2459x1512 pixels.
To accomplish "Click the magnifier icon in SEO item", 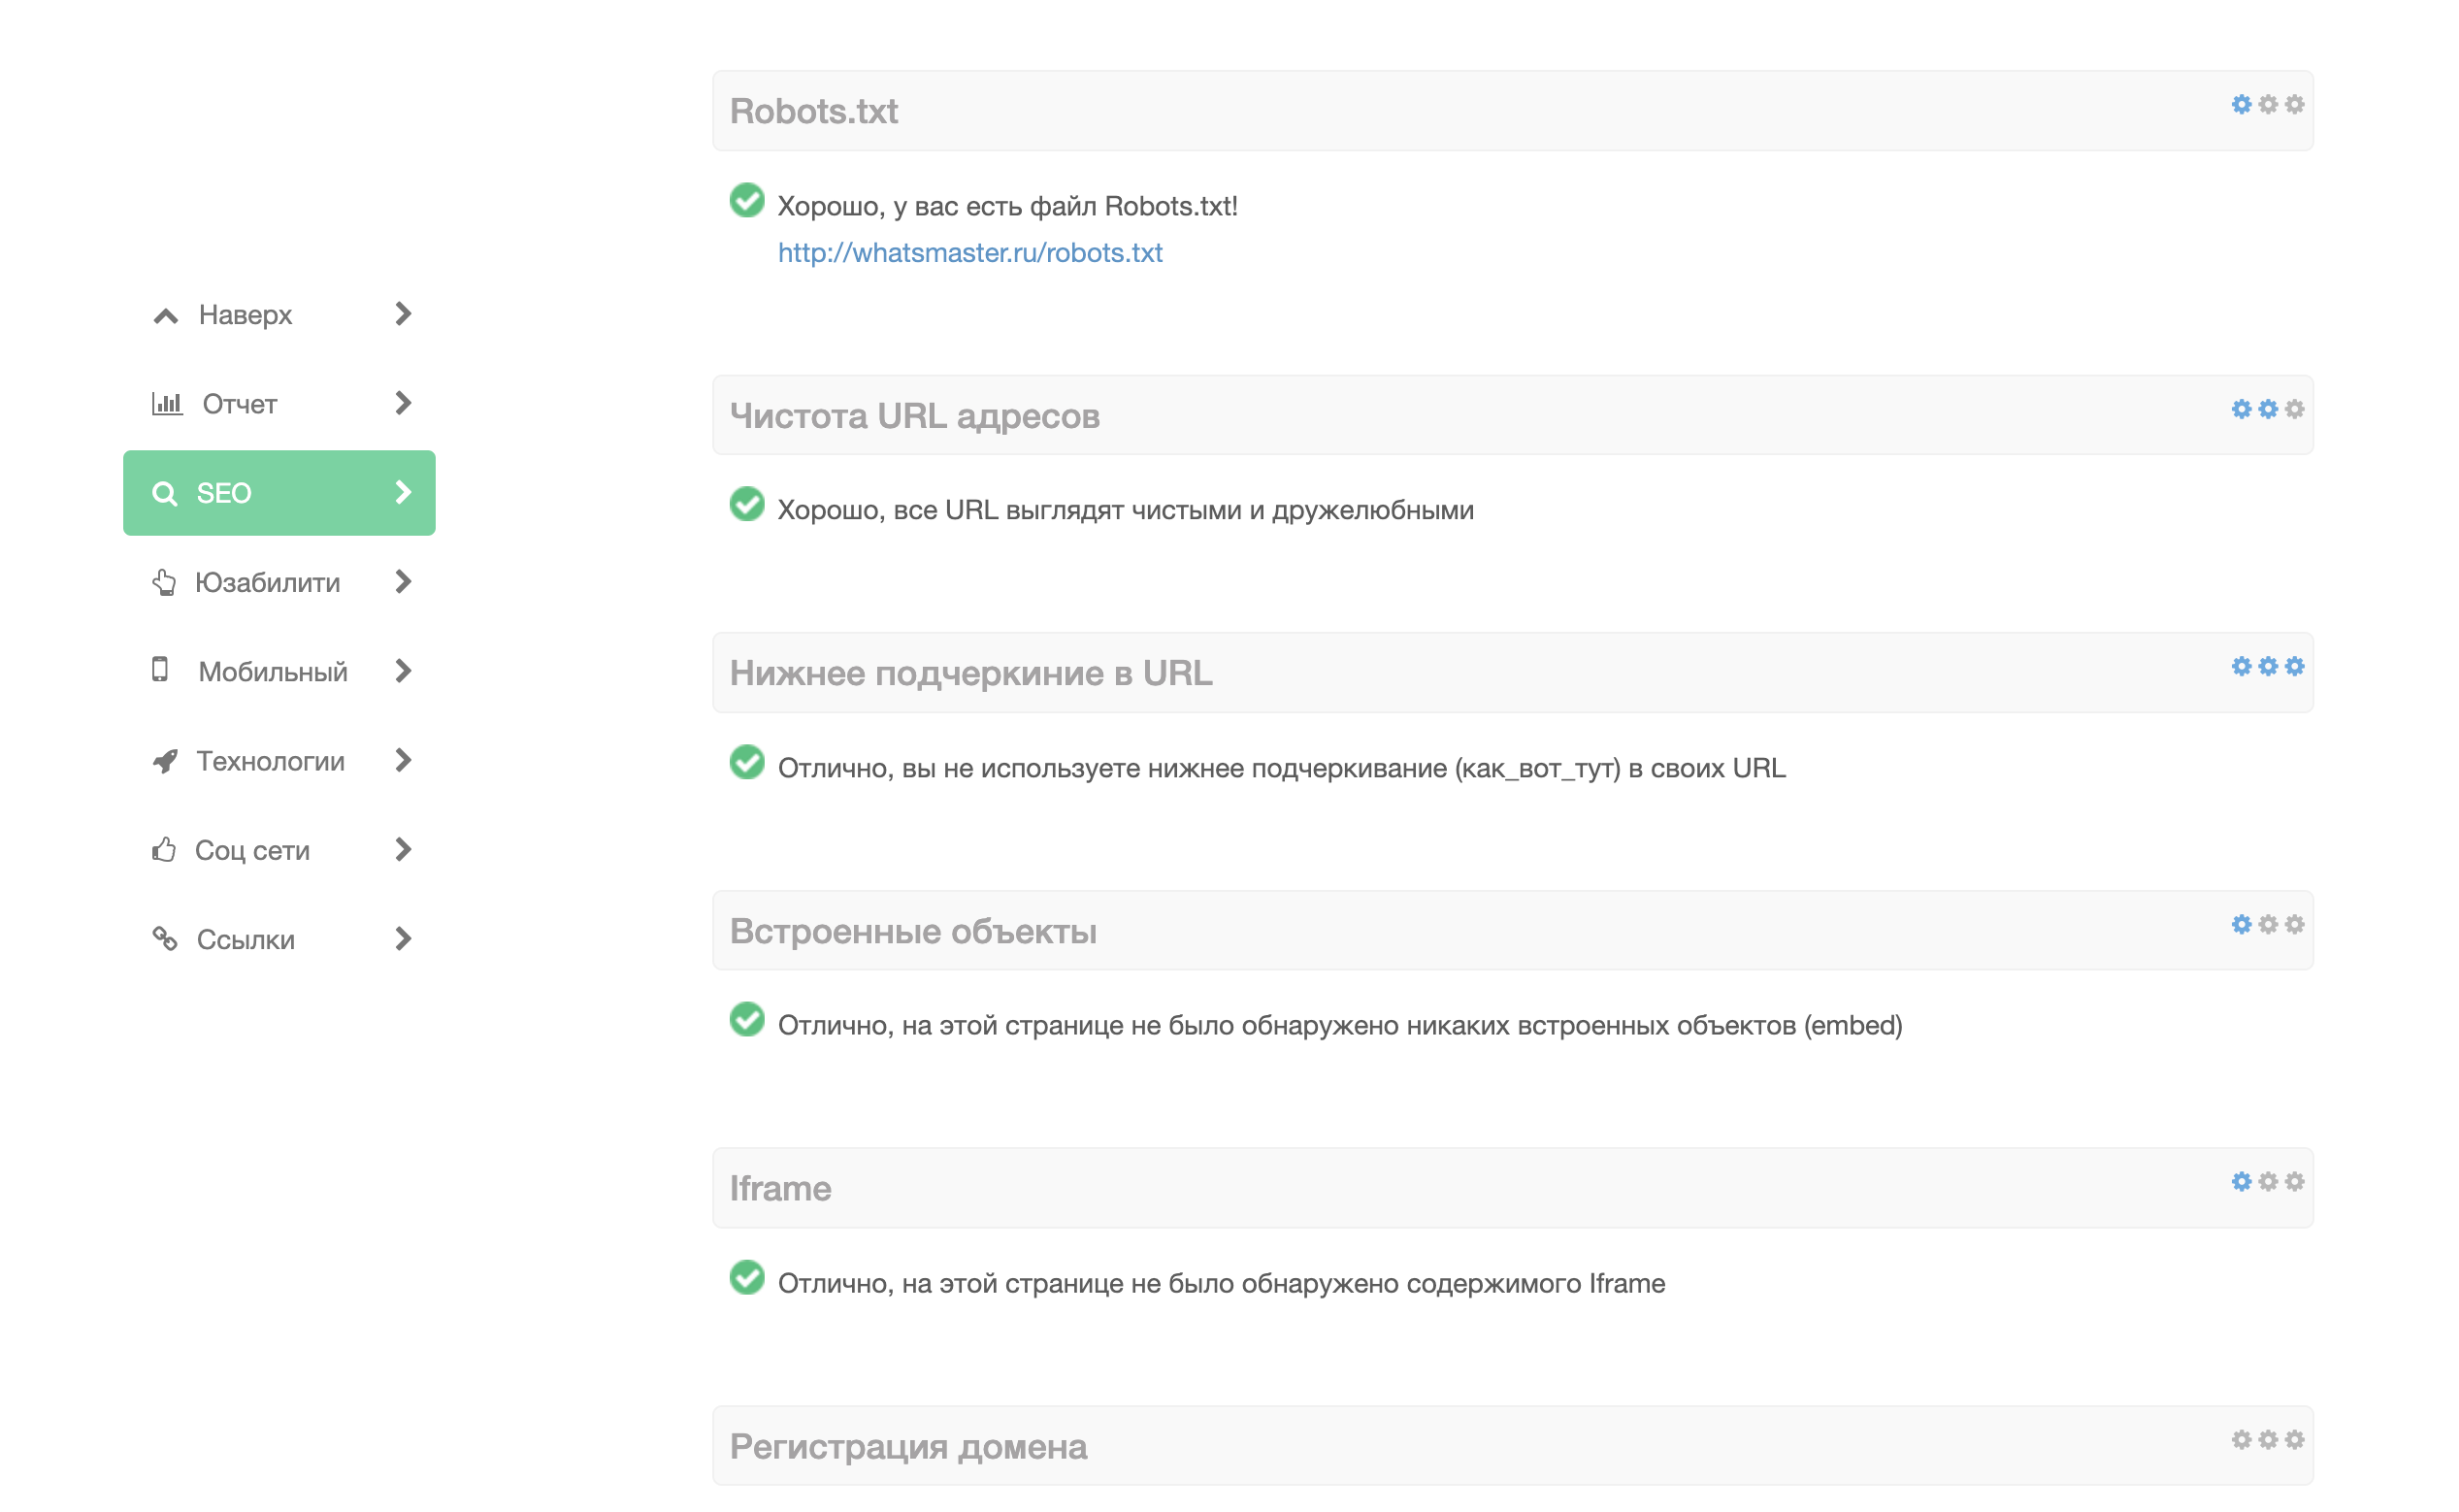I will pos(164,493).
